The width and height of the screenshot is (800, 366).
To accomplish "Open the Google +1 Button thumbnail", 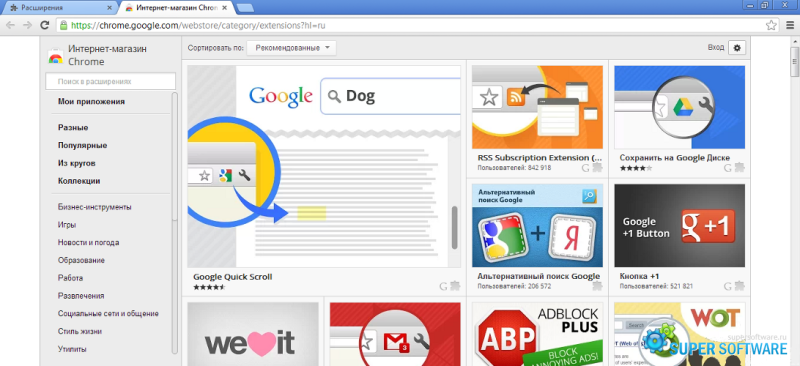I will click(x=680, y=226).
